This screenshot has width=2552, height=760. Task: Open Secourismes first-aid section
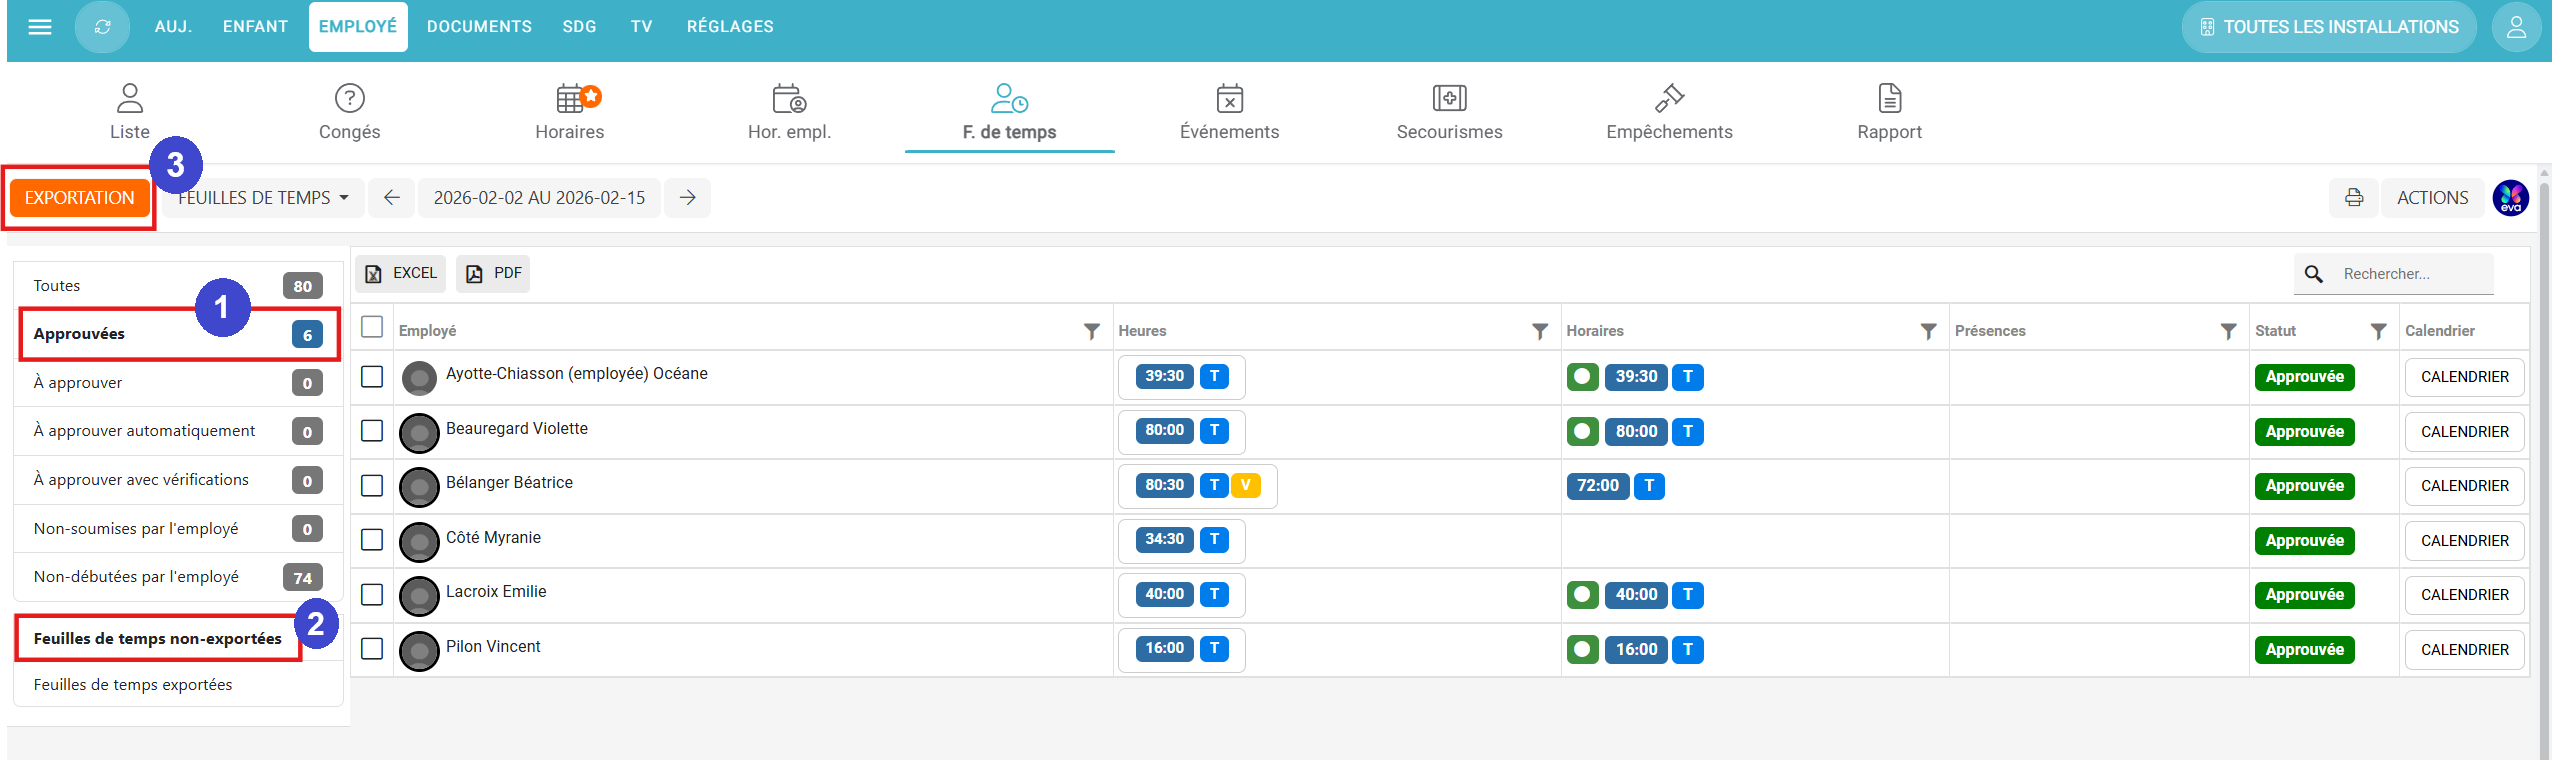(x=1449, y=112)
